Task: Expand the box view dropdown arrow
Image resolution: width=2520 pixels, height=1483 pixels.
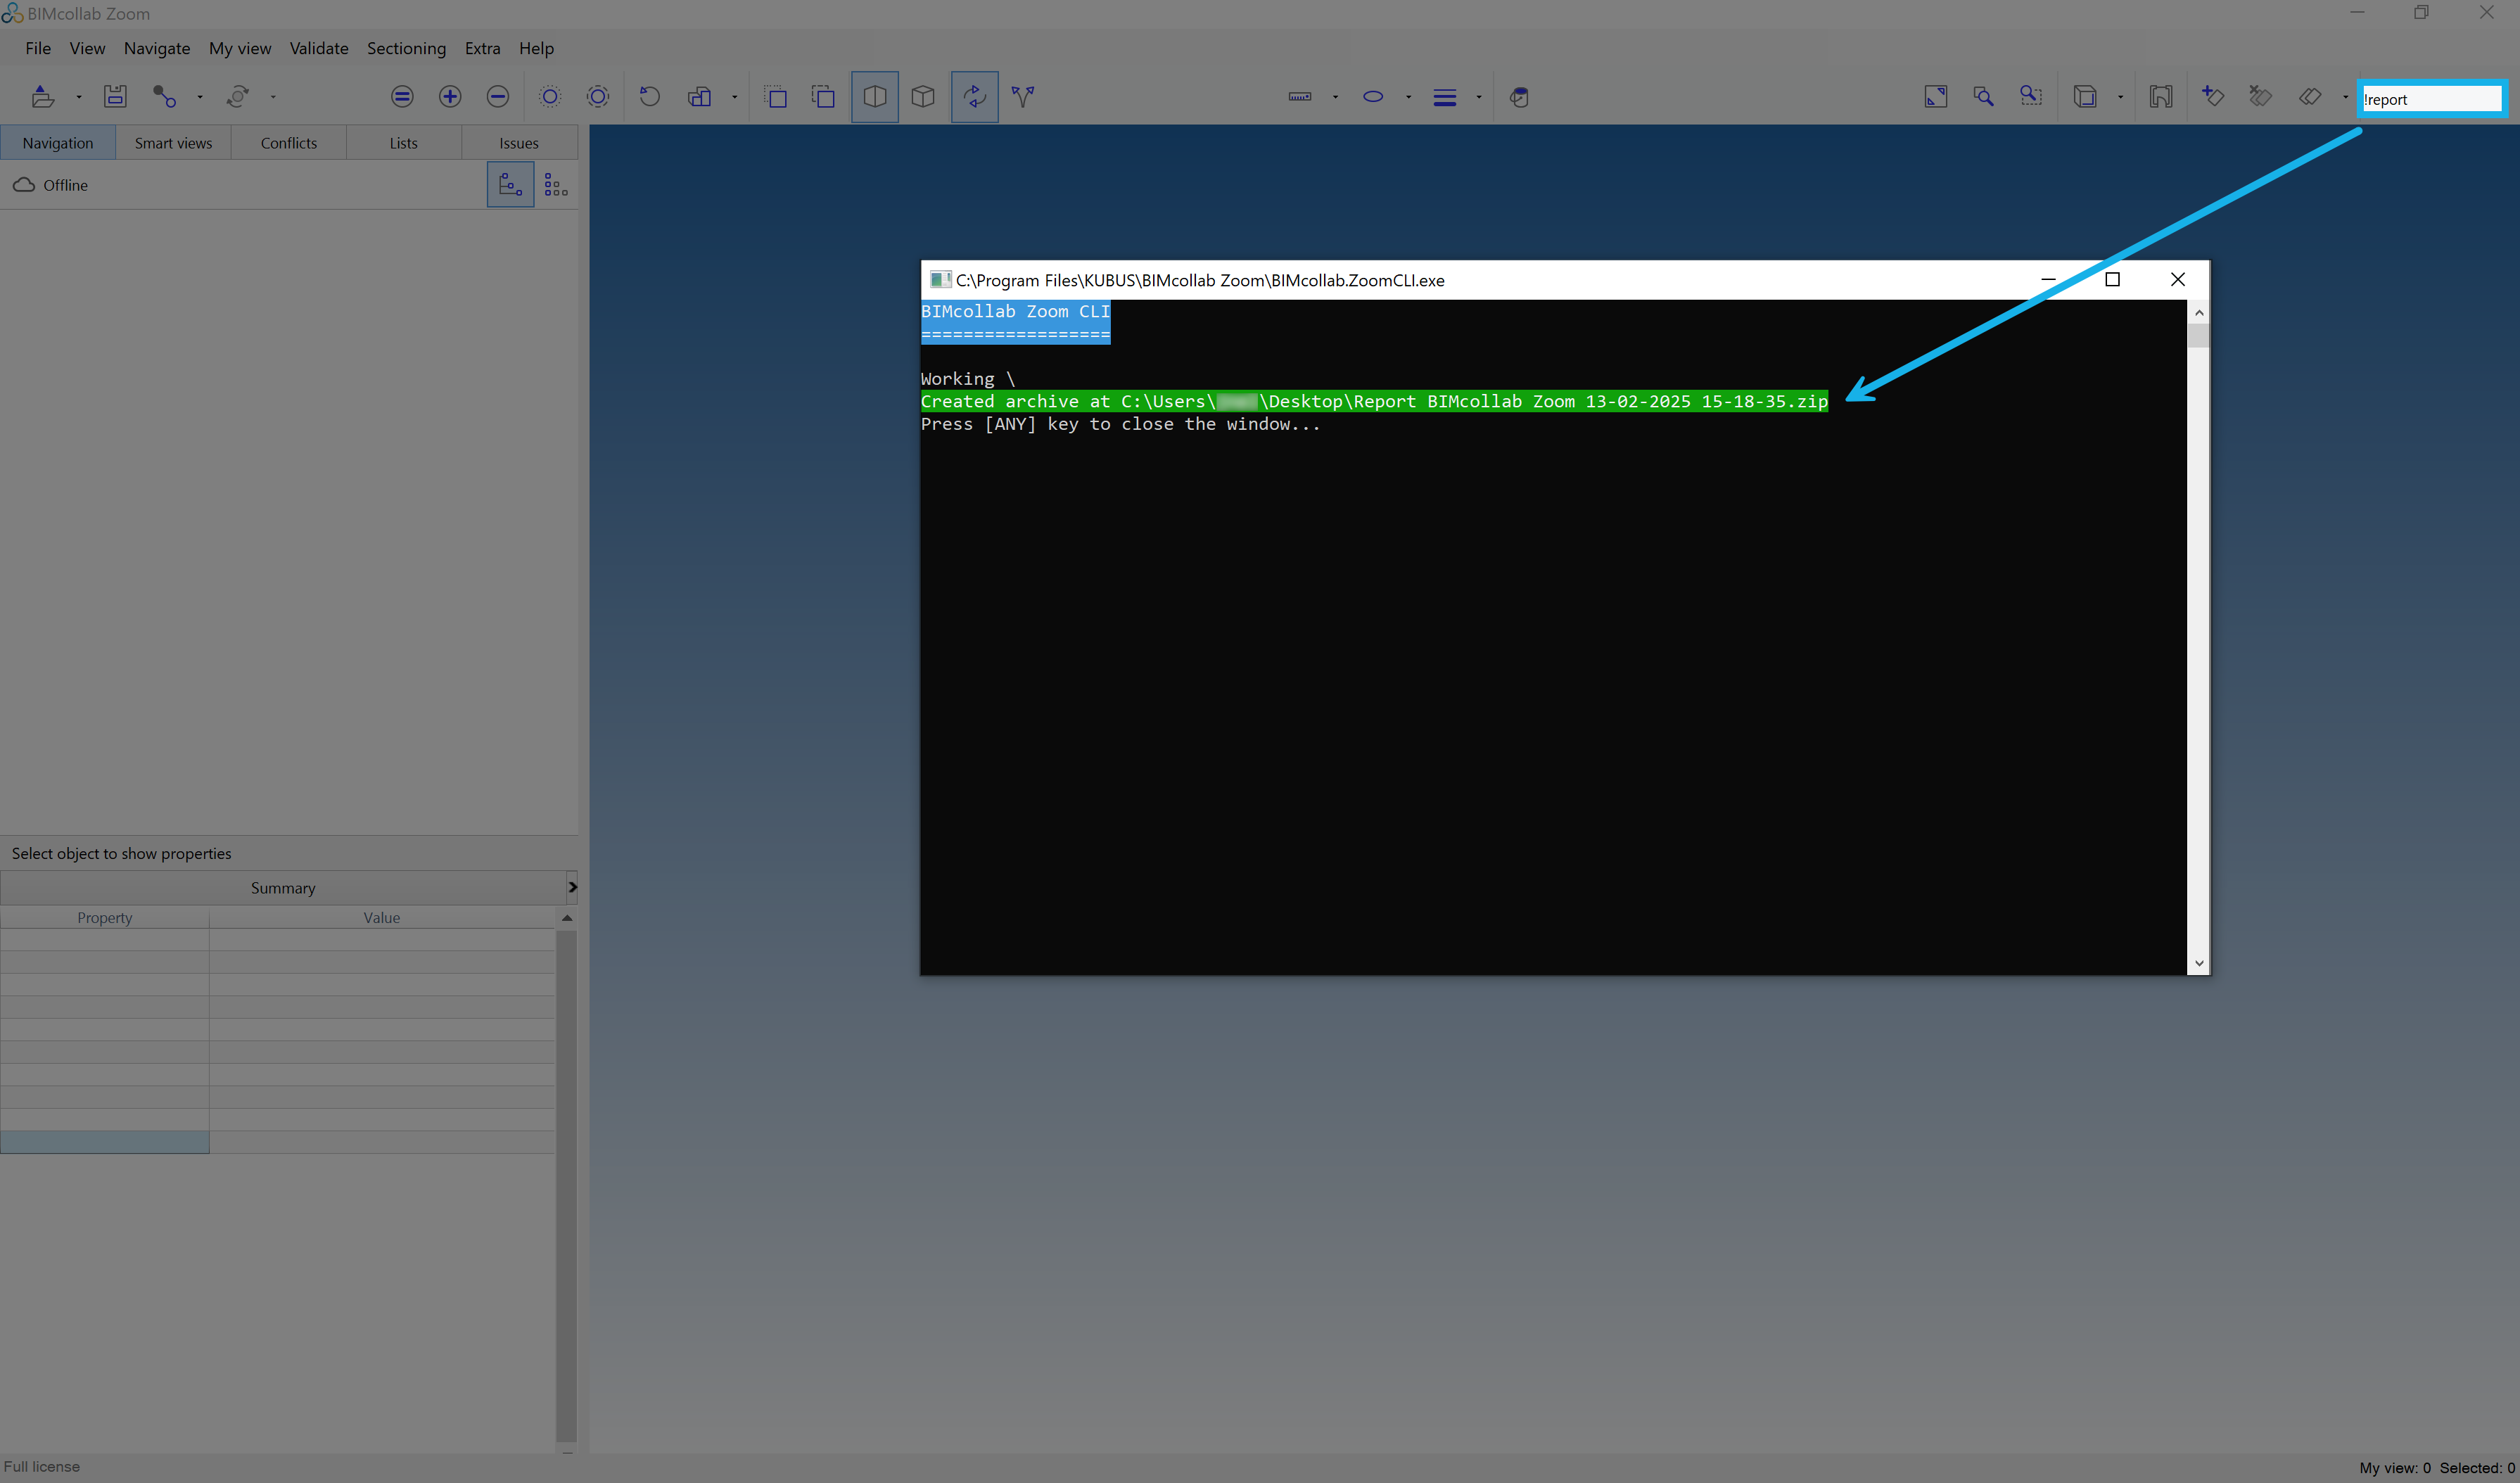Action: pos(2120,97)
